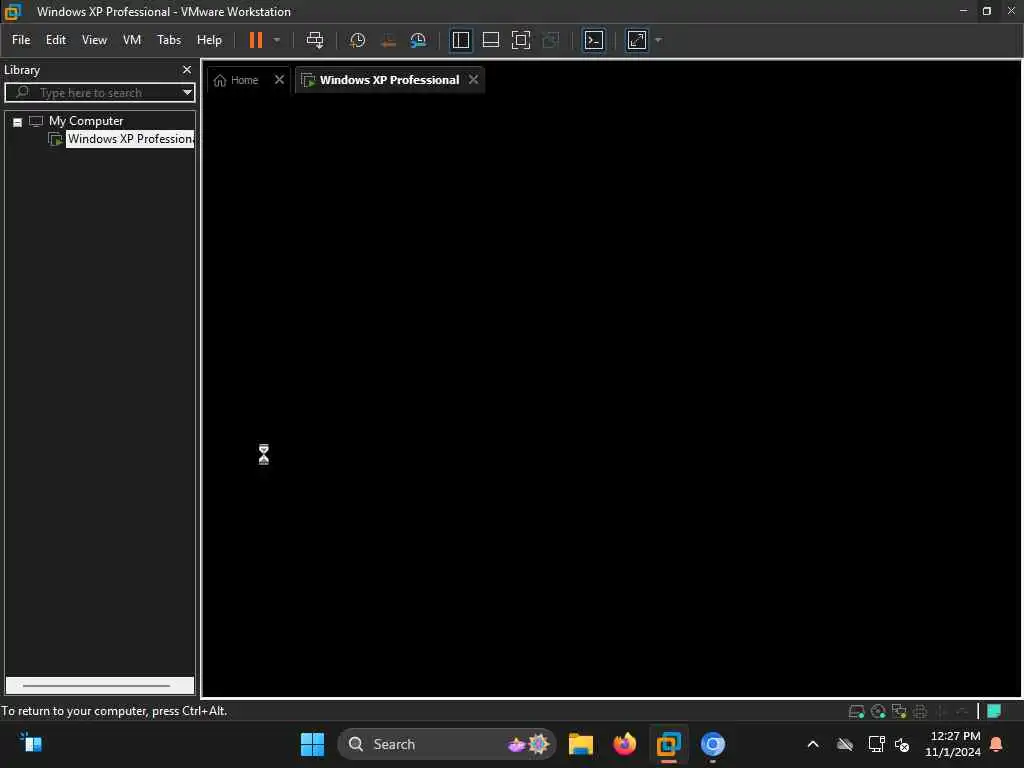1024x768 pixels.
Task: Enter full screen mode icon
Action: [x=520, y=40]
